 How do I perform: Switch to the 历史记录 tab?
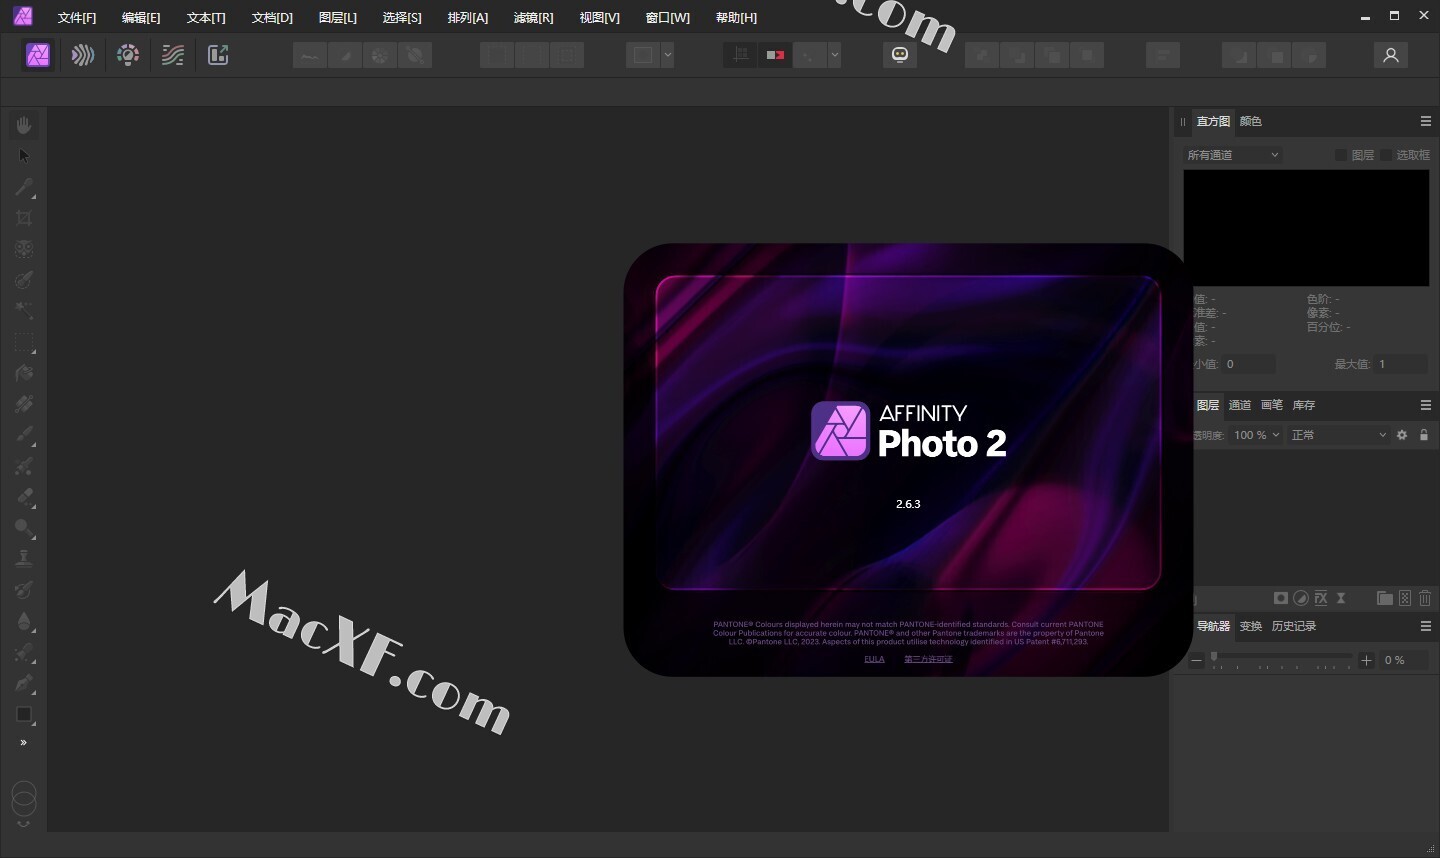pos(1294,626)
